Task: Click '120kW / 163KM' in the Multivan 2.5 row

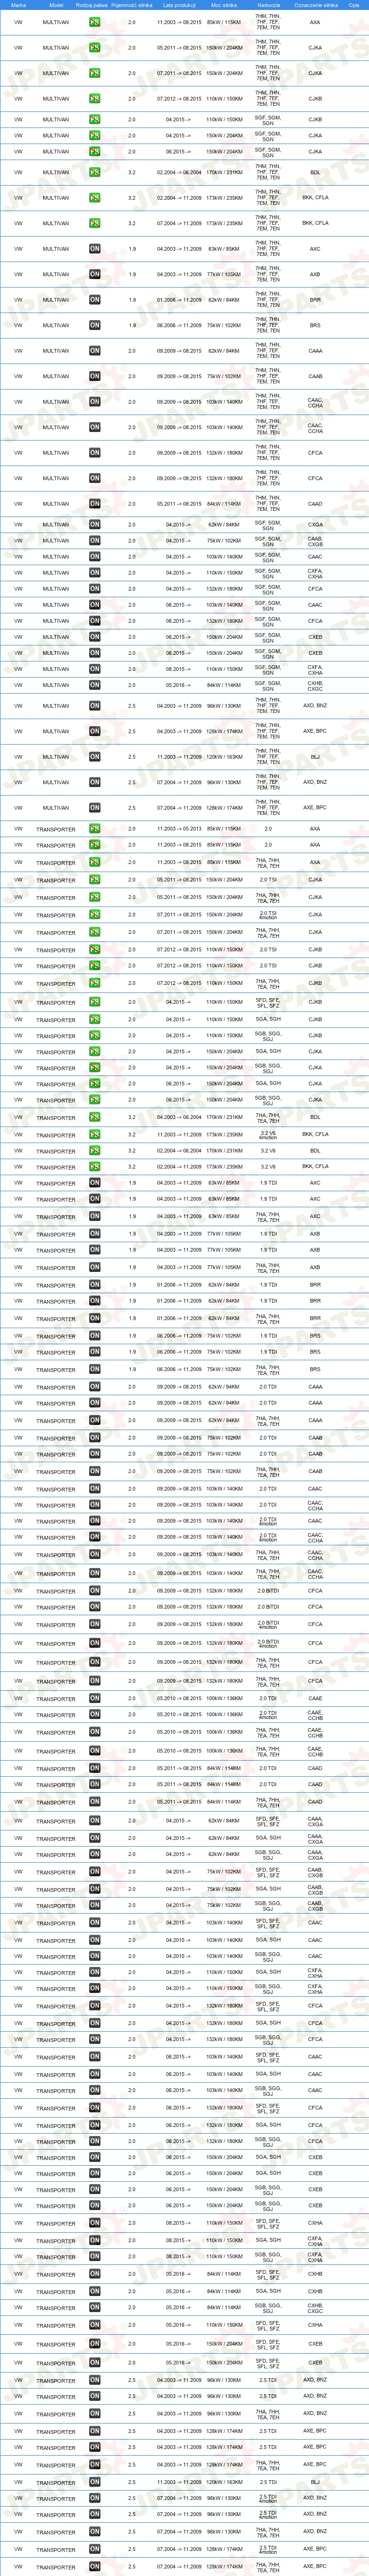Action: (224, 757)
